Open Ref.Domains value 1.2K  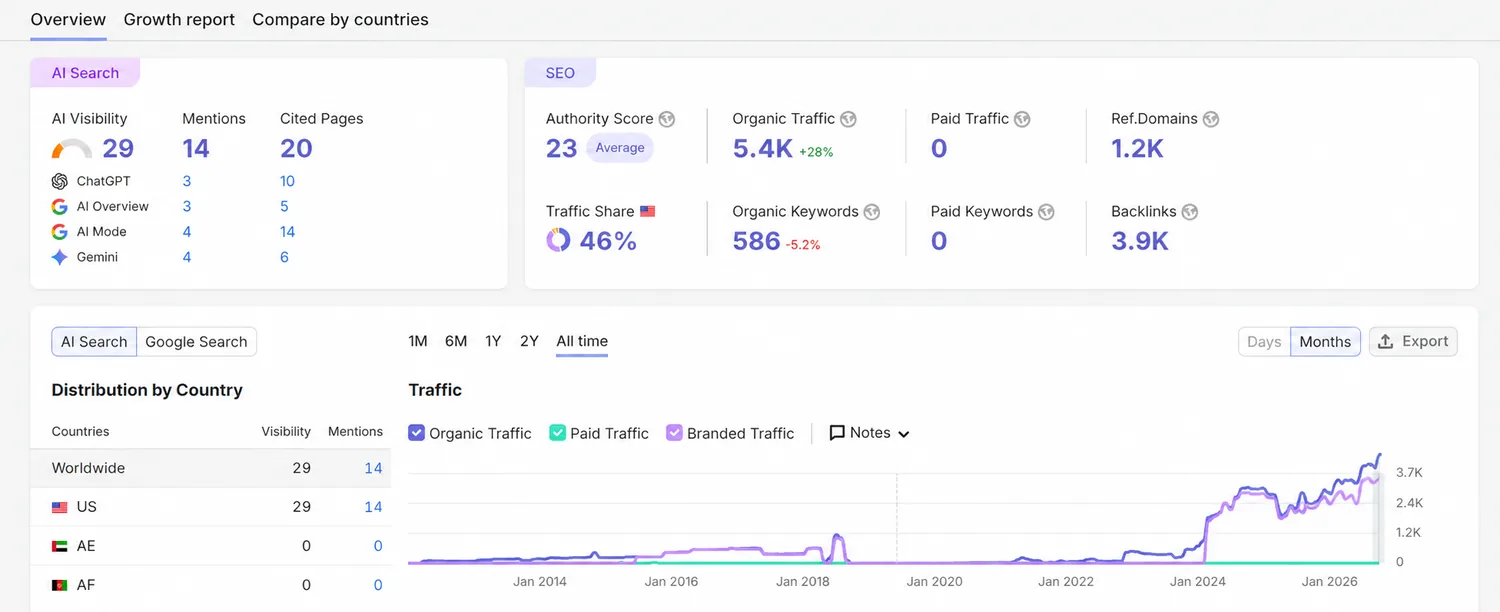tap(1138, 149)
